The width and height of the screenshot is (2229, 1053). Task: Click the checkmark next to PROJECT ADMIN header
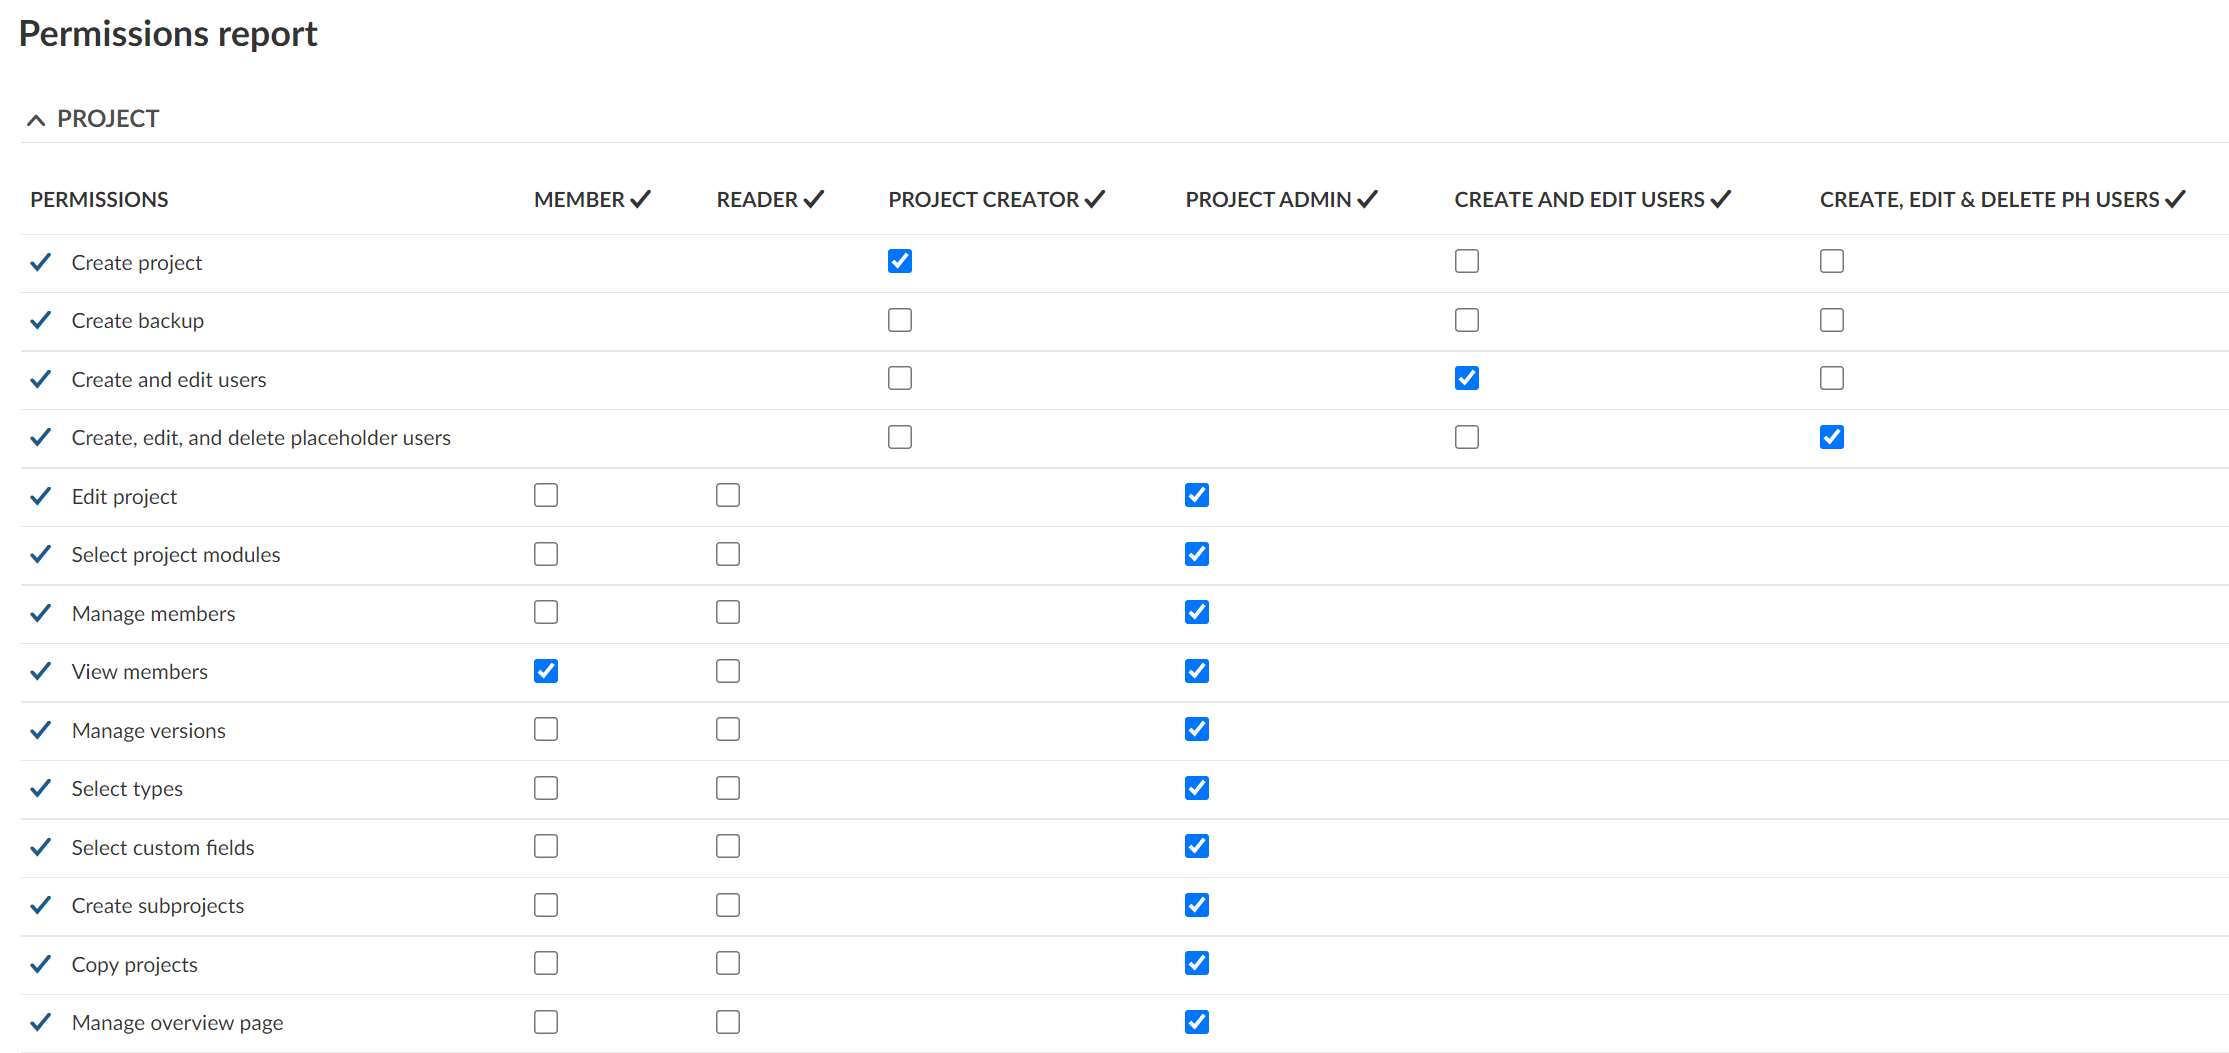1368,198
